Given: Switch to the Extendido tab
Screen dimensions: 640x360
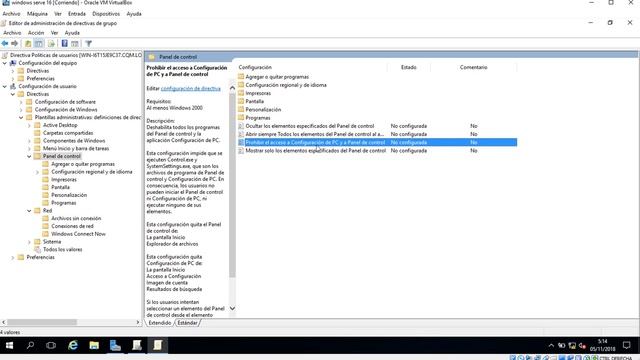Looking at the screenshot, I should coord(160,323).
